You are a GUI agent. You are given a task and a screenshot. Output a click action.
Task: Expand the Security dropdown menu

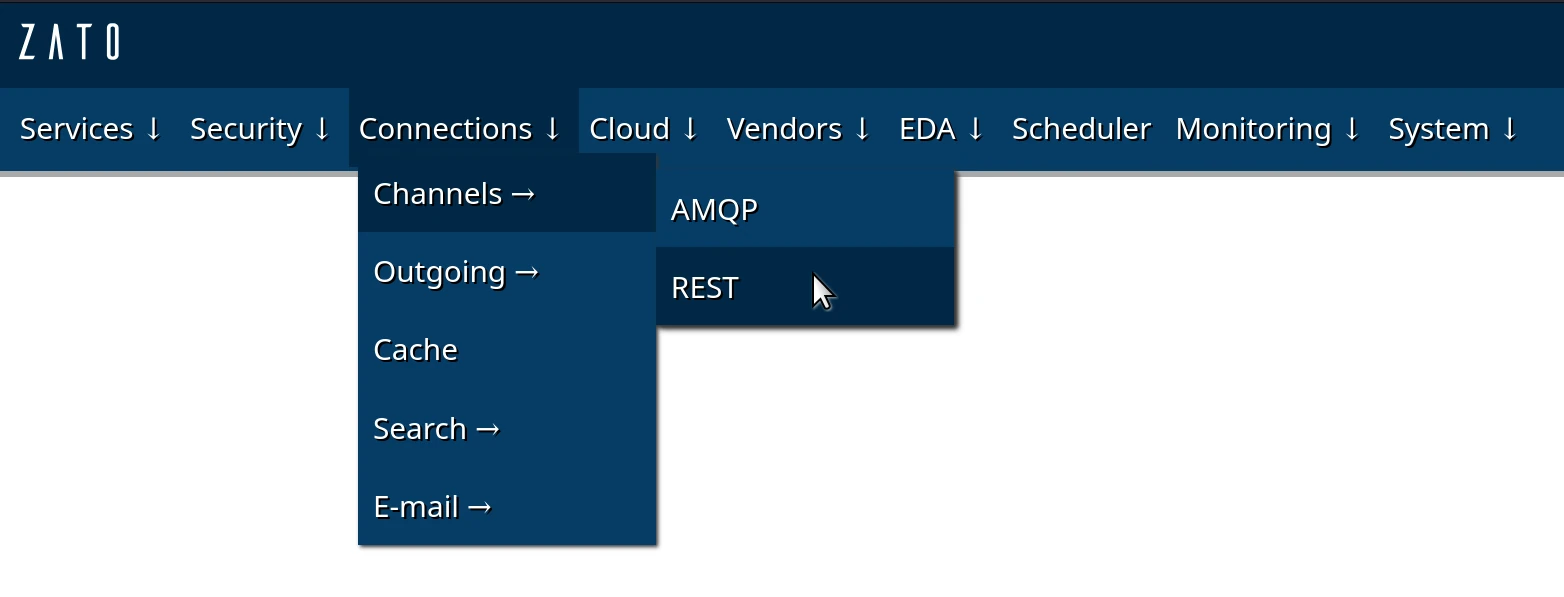tap(260, 129)
